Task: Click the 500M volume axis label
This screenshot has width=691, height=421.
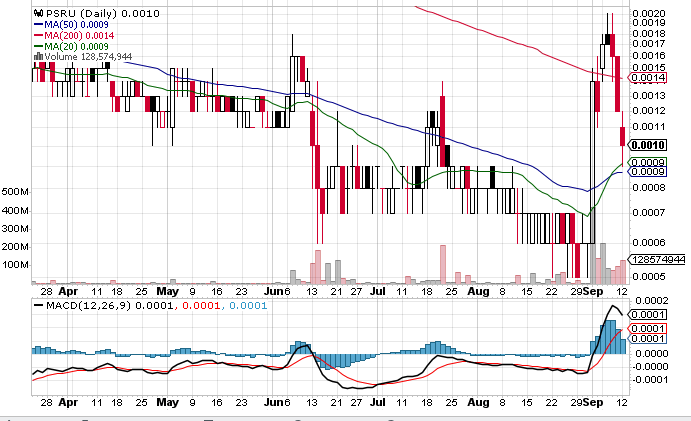Action: pos(15,192)
